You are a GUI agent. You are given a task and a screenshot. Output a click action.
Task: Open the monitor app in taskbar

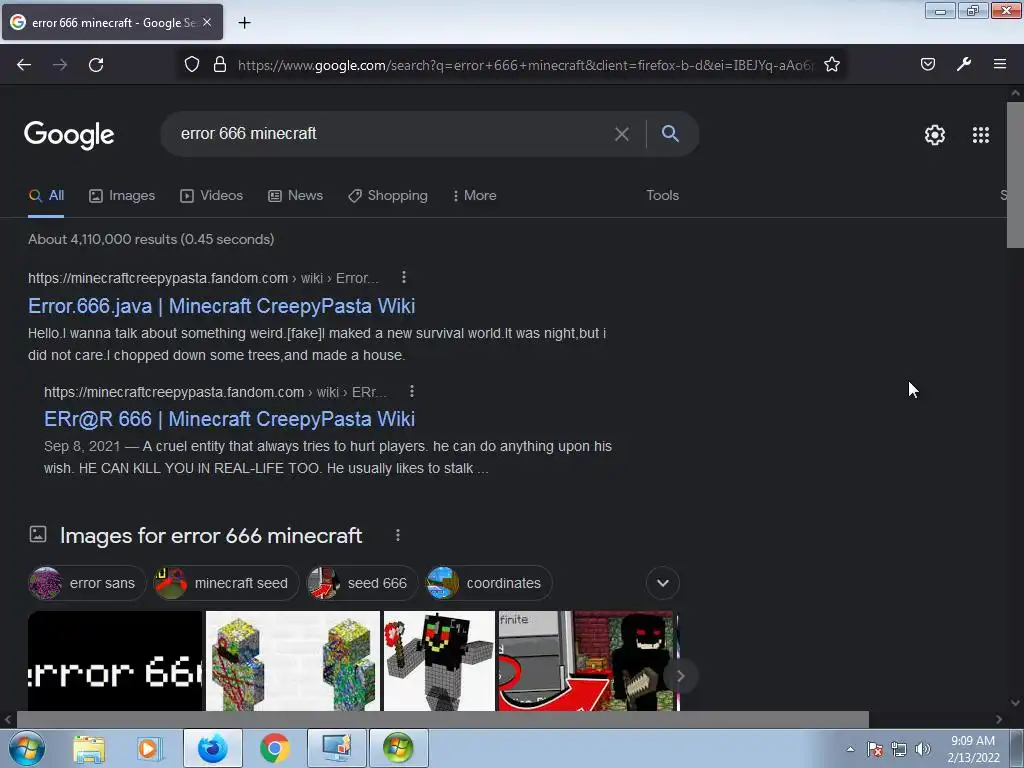pos(337,748)
